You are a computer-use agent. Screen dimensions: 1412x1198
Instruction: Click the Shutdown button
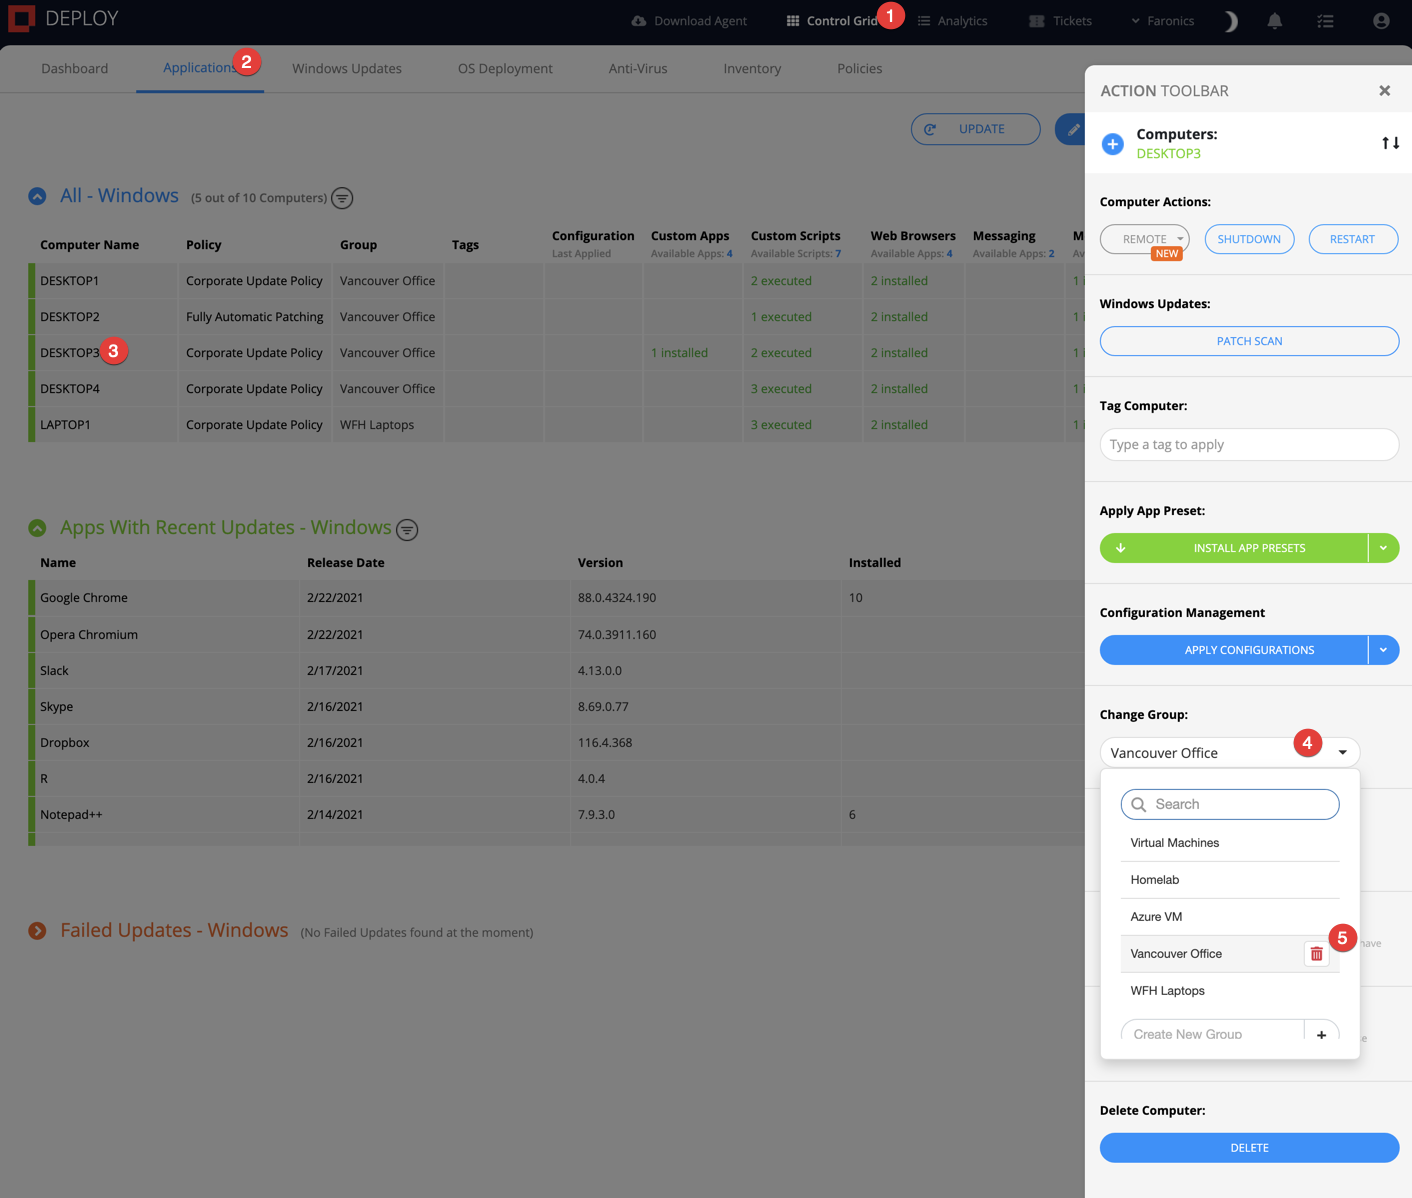pyautogui.click(x=1249, y=239)
